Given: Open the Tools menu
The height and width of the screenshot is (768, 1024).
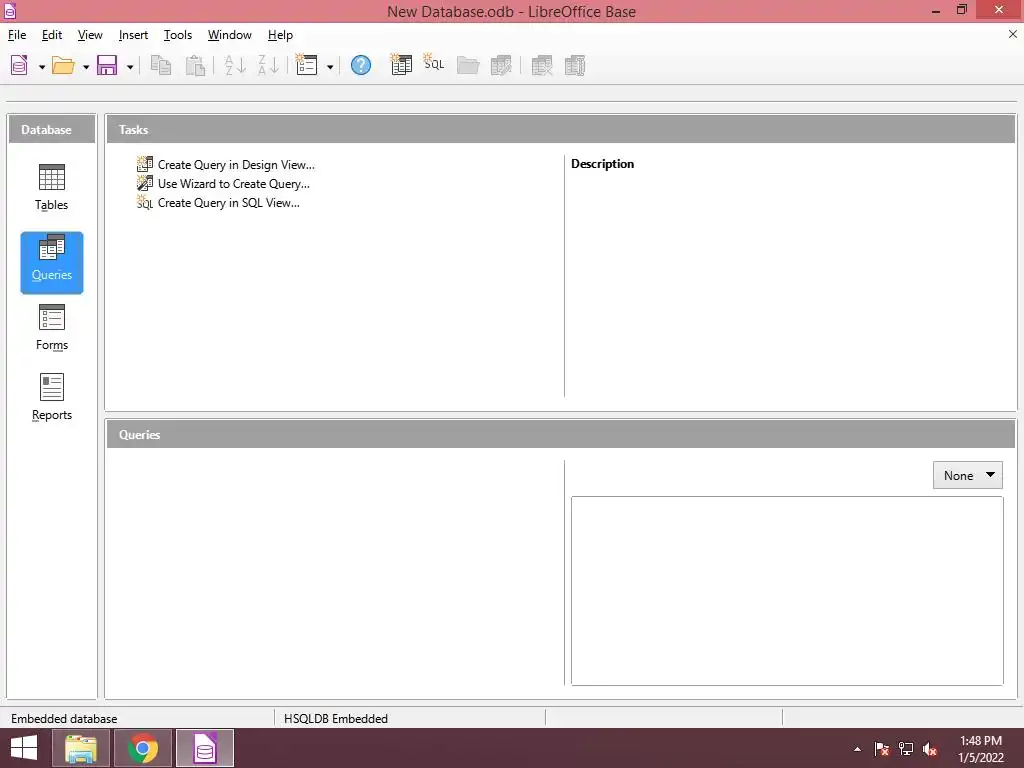Looking at the screenshot, I should pos(178,35).
